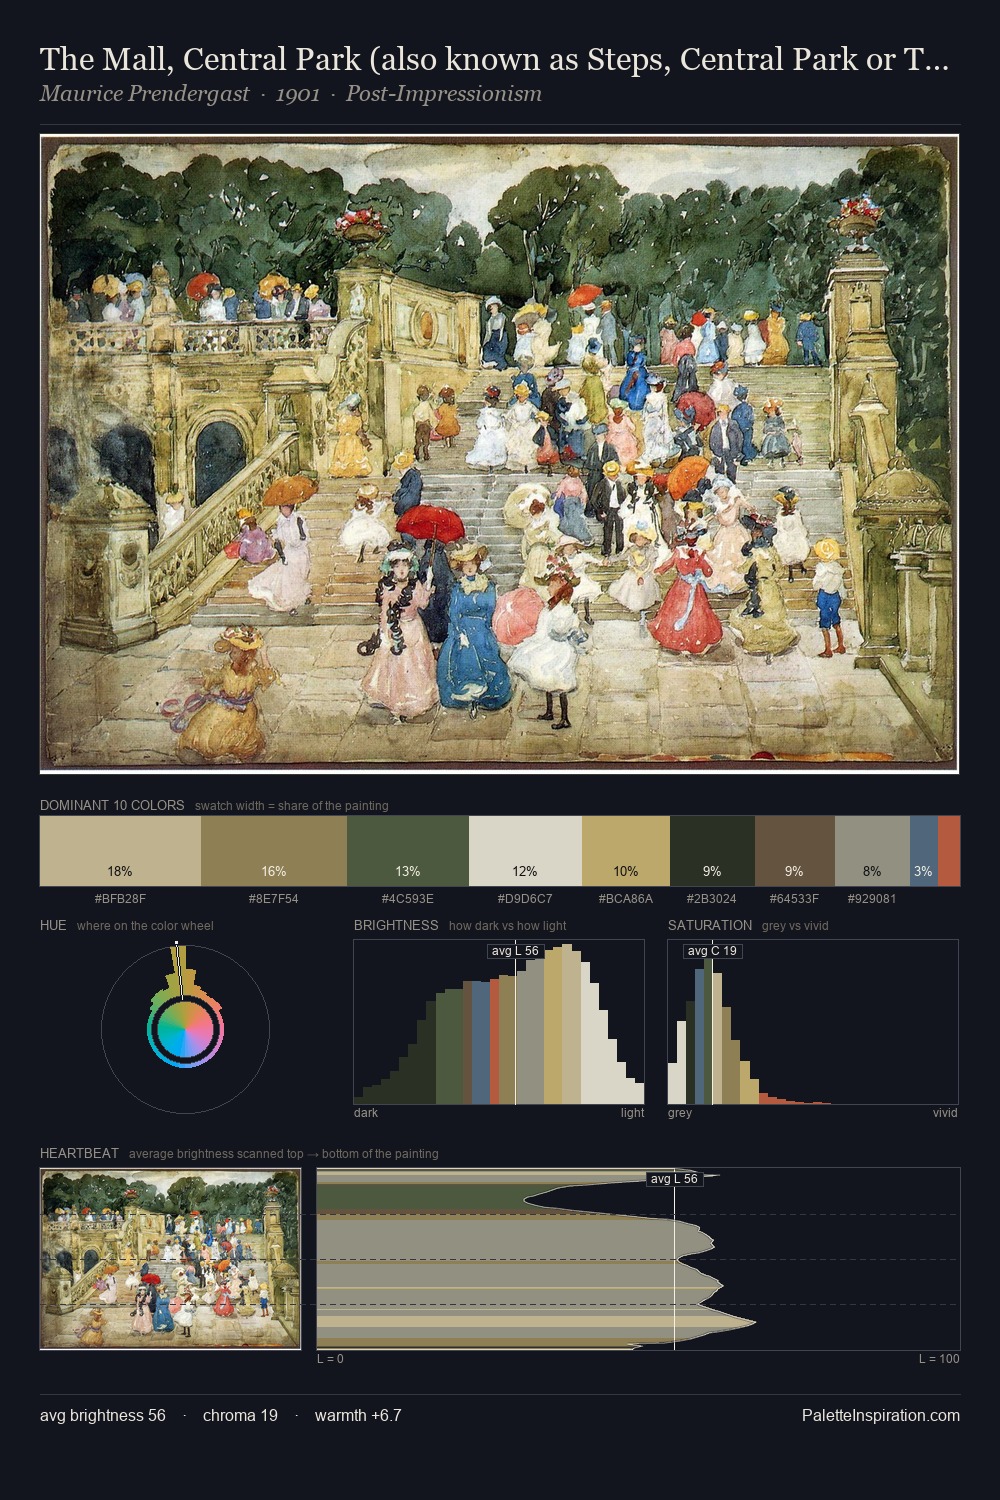Image resolution: width=1000 pixels, height=1500 pixels.
Task: Pick the dark 9% swatch #2B3024
Action: tap(712, 851)
